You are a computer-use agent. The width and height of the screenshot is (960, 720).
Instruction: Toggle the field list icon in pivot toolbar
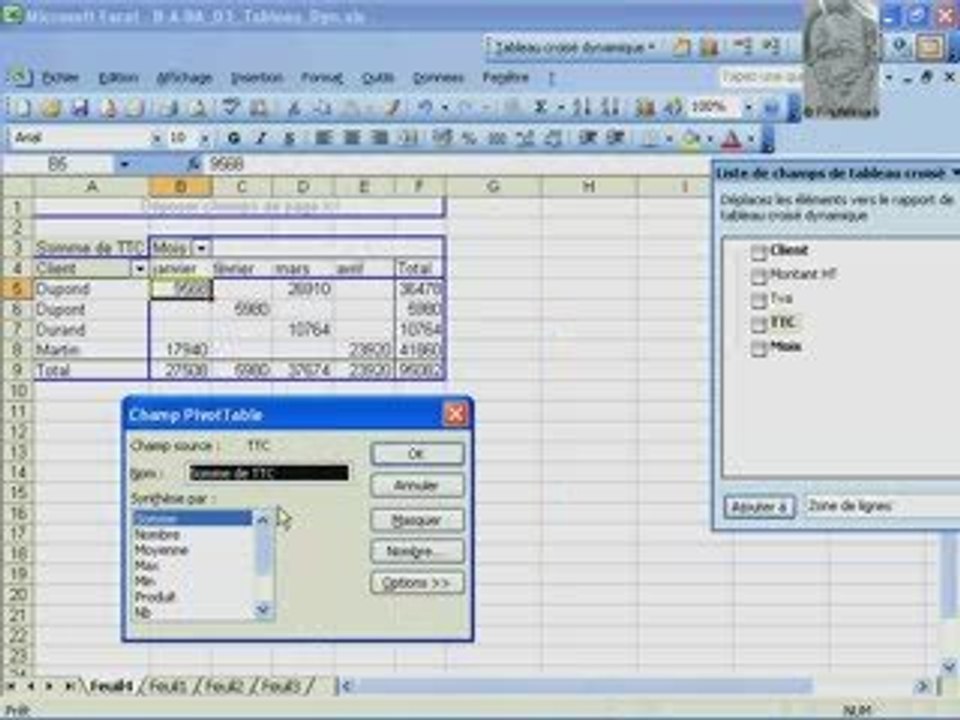[x=929, y=47]
